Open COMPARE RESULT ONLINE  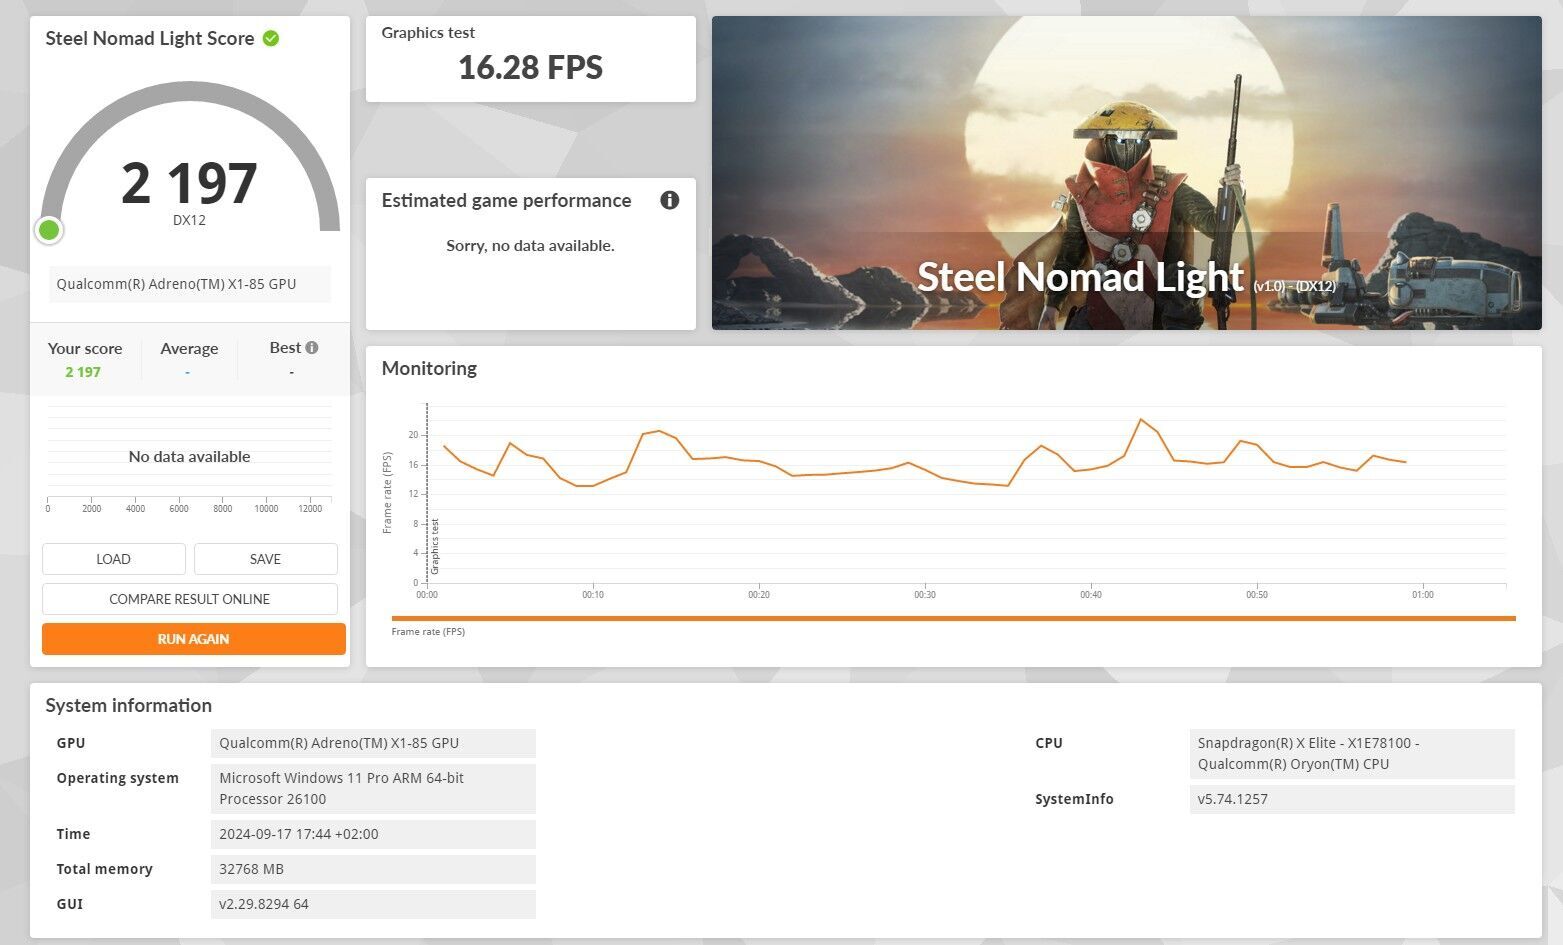(190, 599)
